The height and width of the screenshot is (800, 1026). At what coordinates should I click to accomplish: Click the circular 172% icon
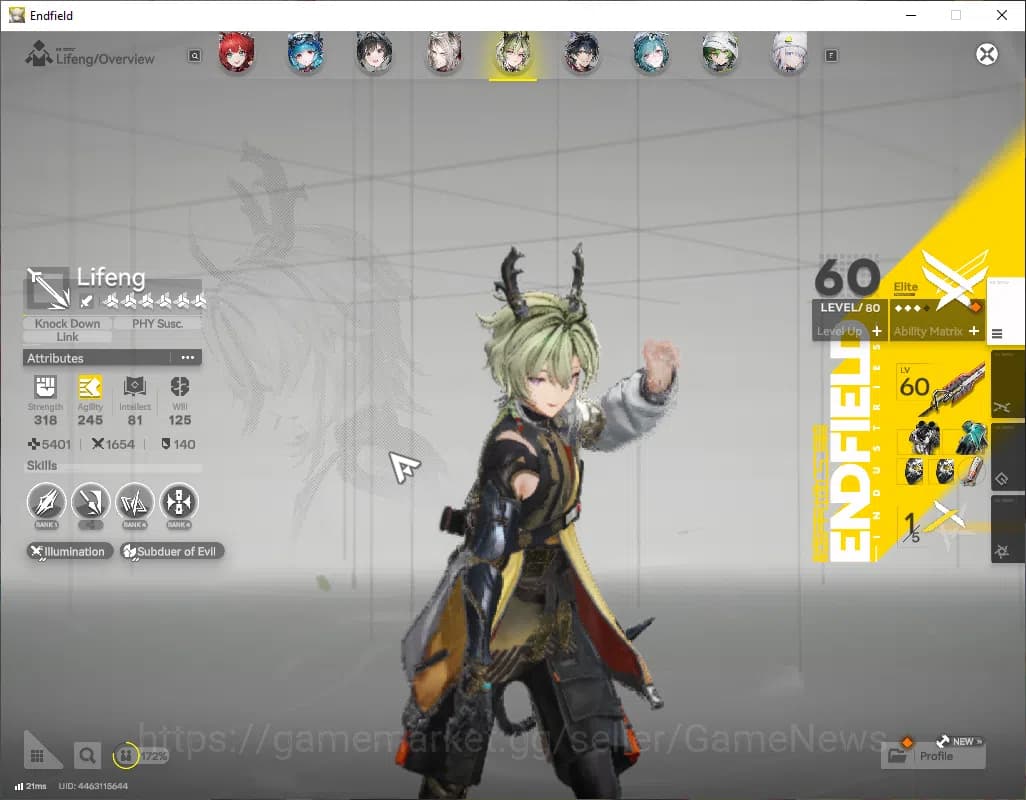tap(126, 756)
